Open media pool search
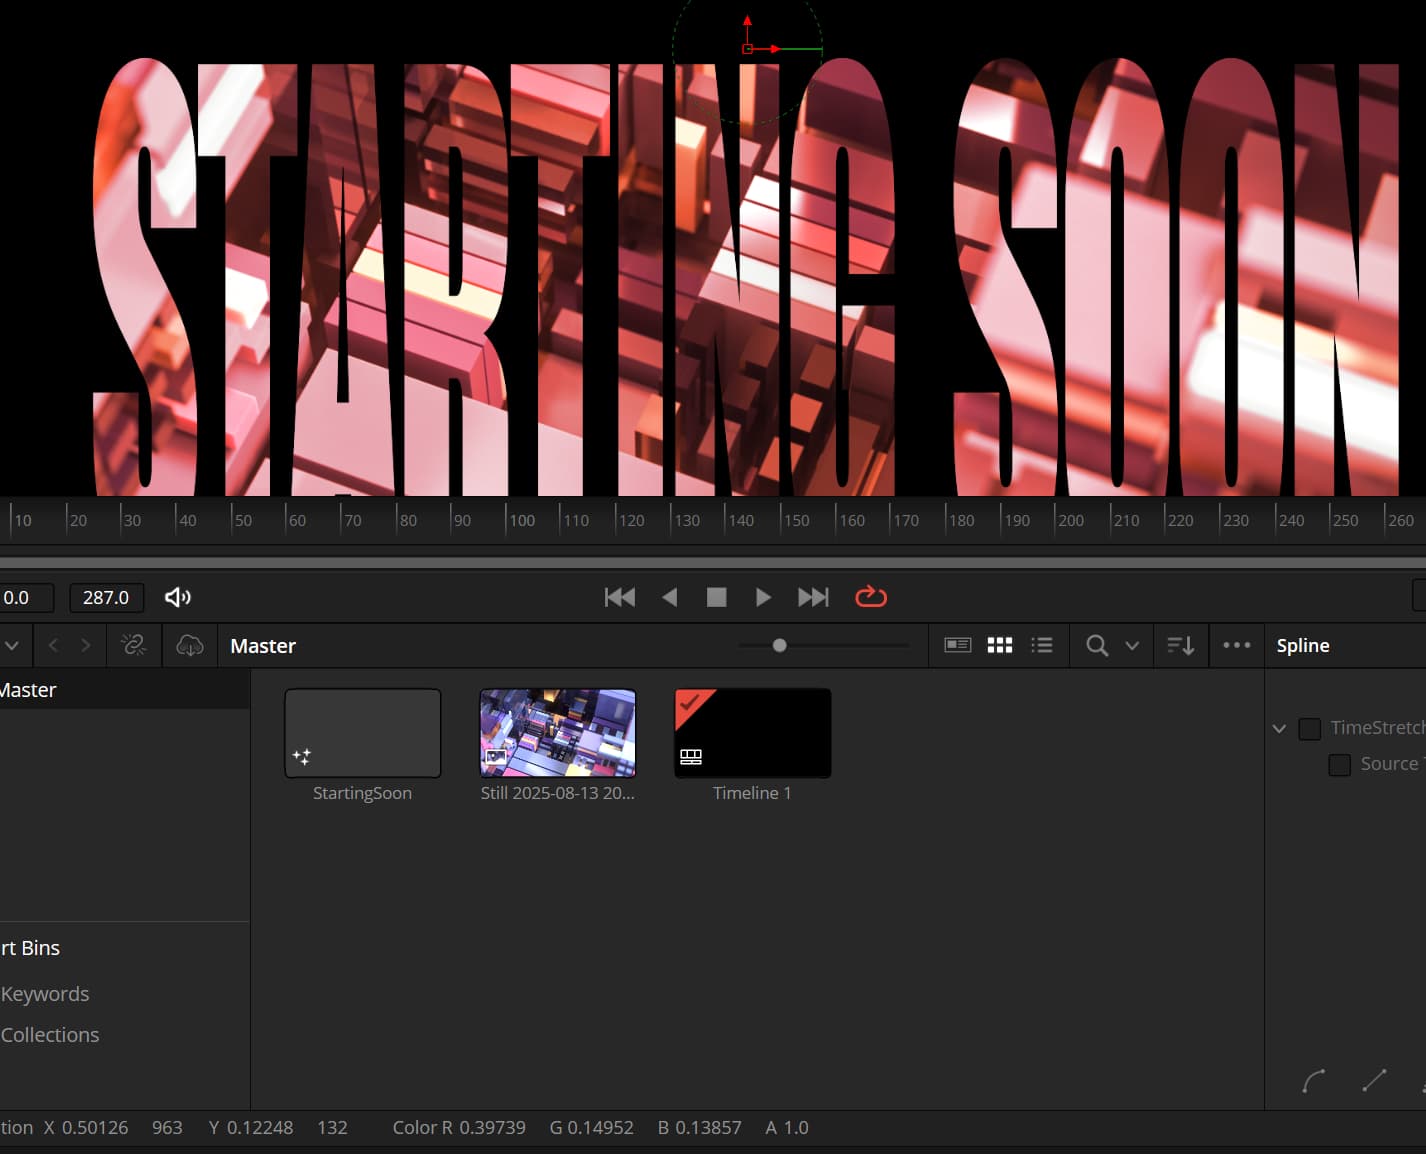 1097,645
